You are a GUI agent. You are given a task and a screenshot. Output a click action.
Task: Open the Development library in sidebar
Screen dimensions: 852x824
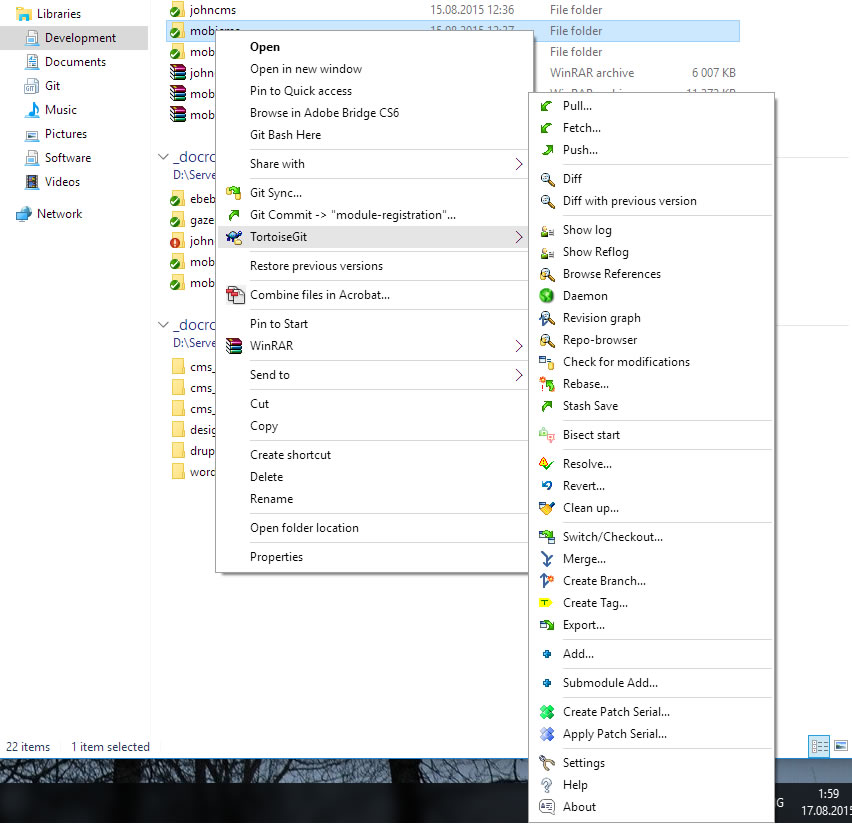pyautogui.click(x=80, y=38)
